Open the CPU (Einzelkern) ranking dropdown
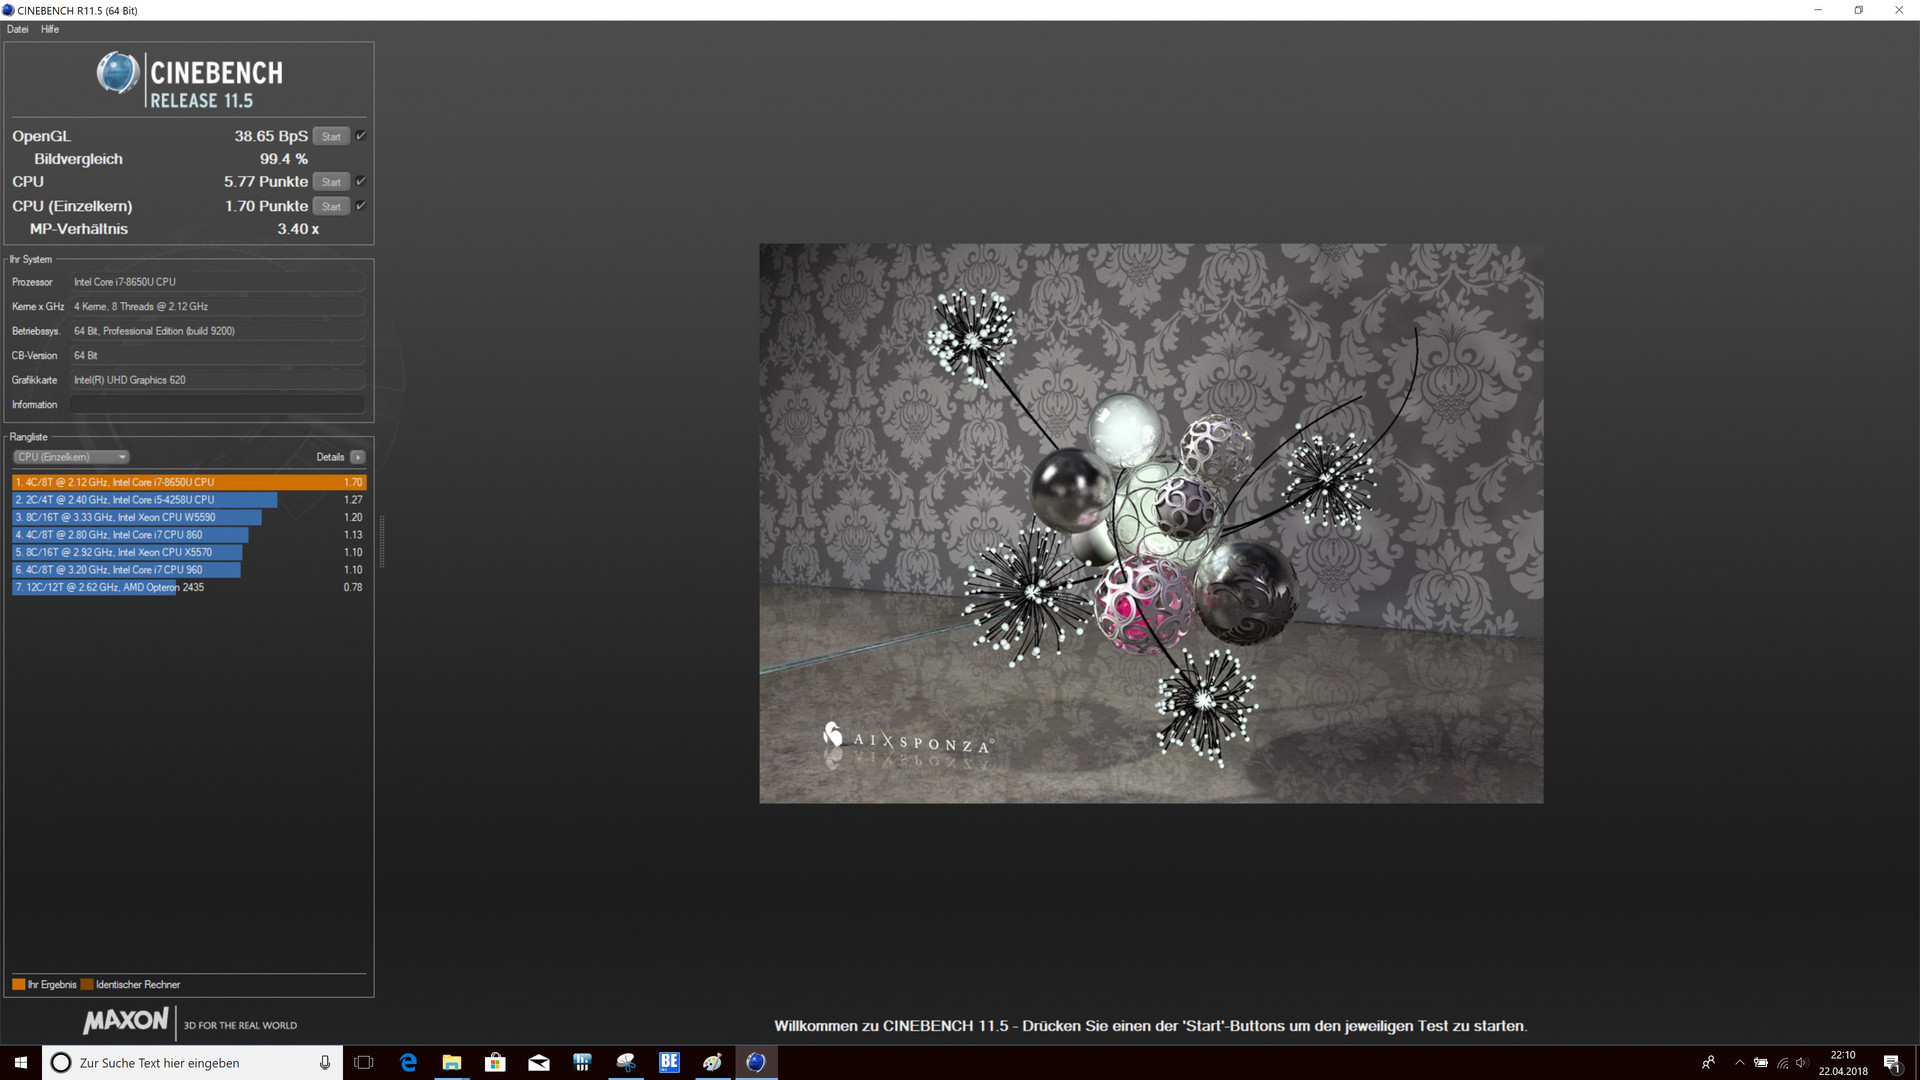The width and height of the screenshot is (1920, 1080). point(71,457)
